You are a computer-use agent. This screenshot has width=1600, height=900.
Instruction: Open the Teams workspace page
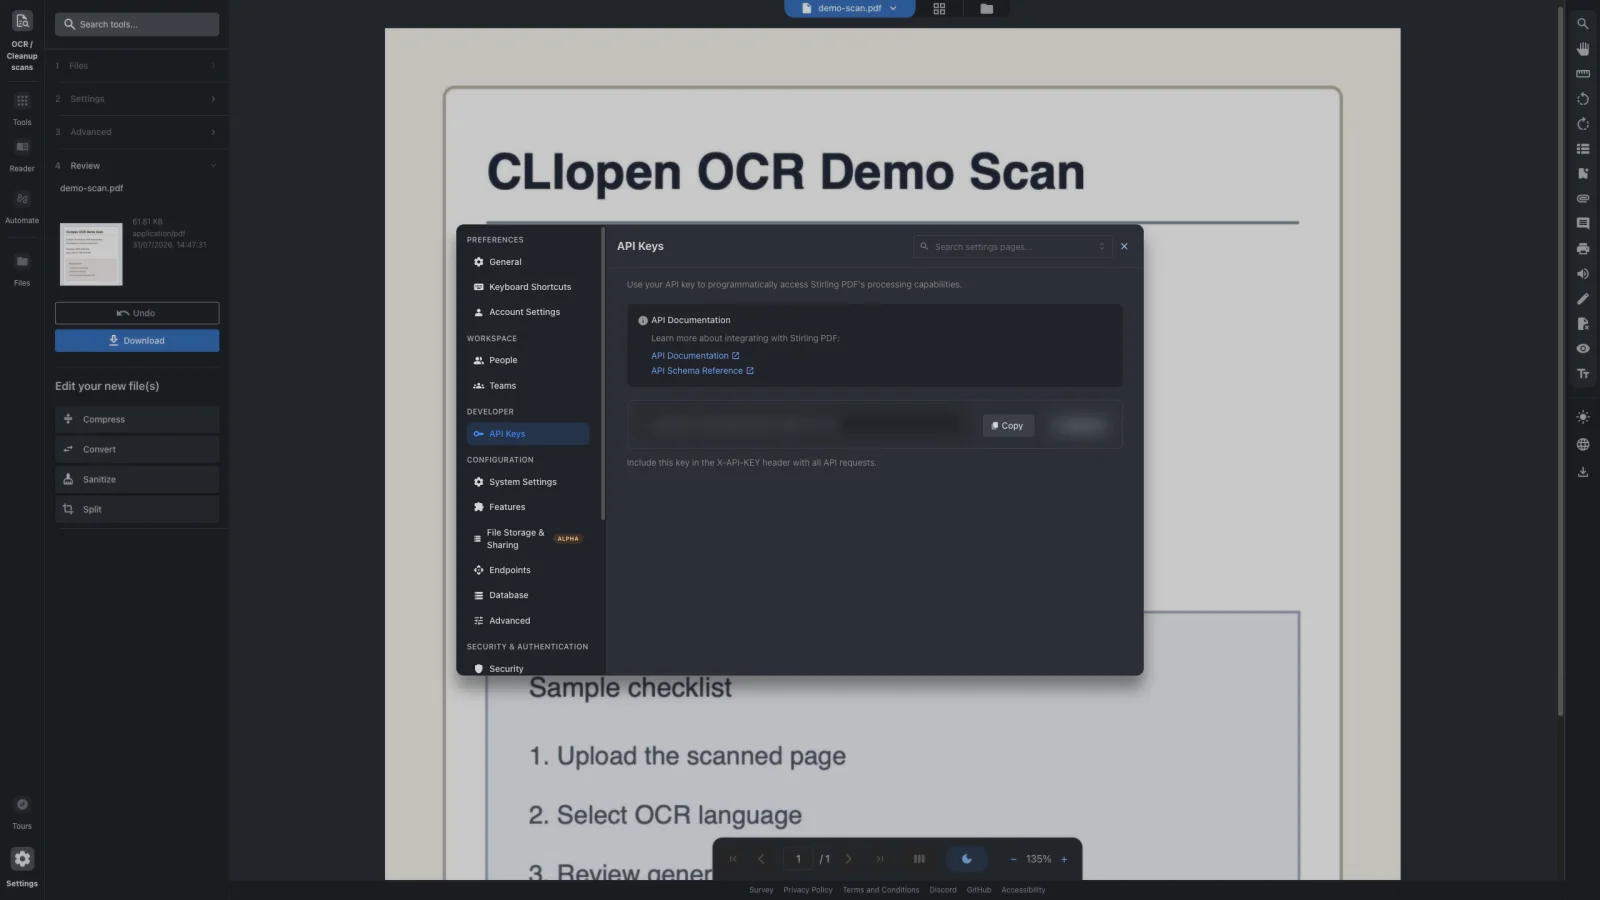528,386
